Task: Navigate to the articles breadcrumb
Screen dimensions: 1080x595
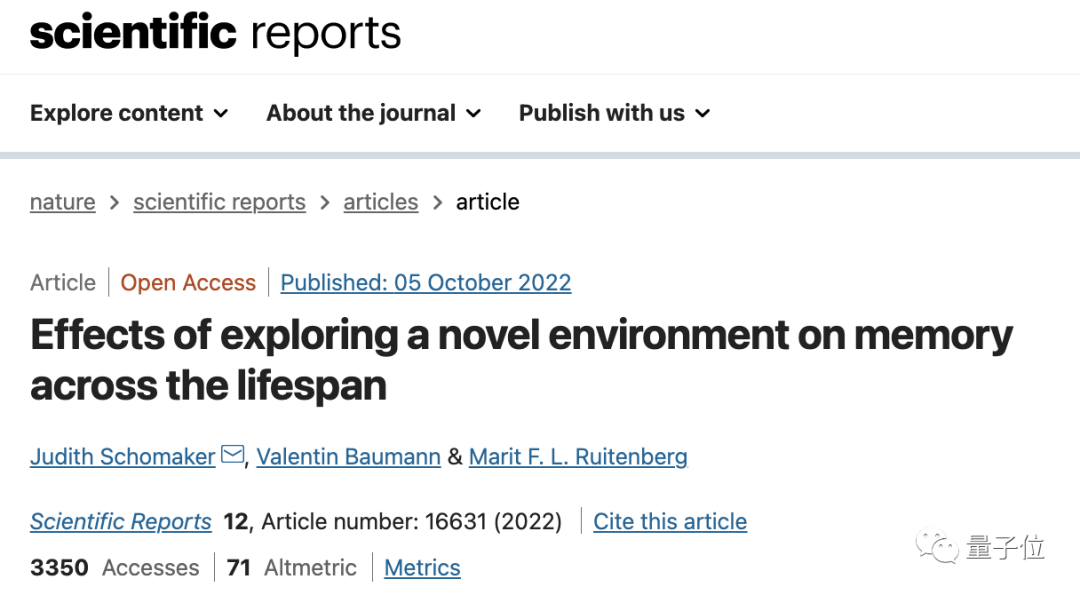Action: click(381, 202)
